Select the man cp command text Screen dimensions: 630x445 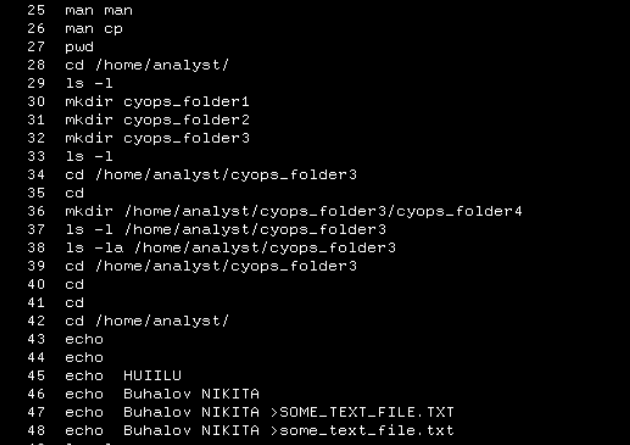click(x=94, y=29)
